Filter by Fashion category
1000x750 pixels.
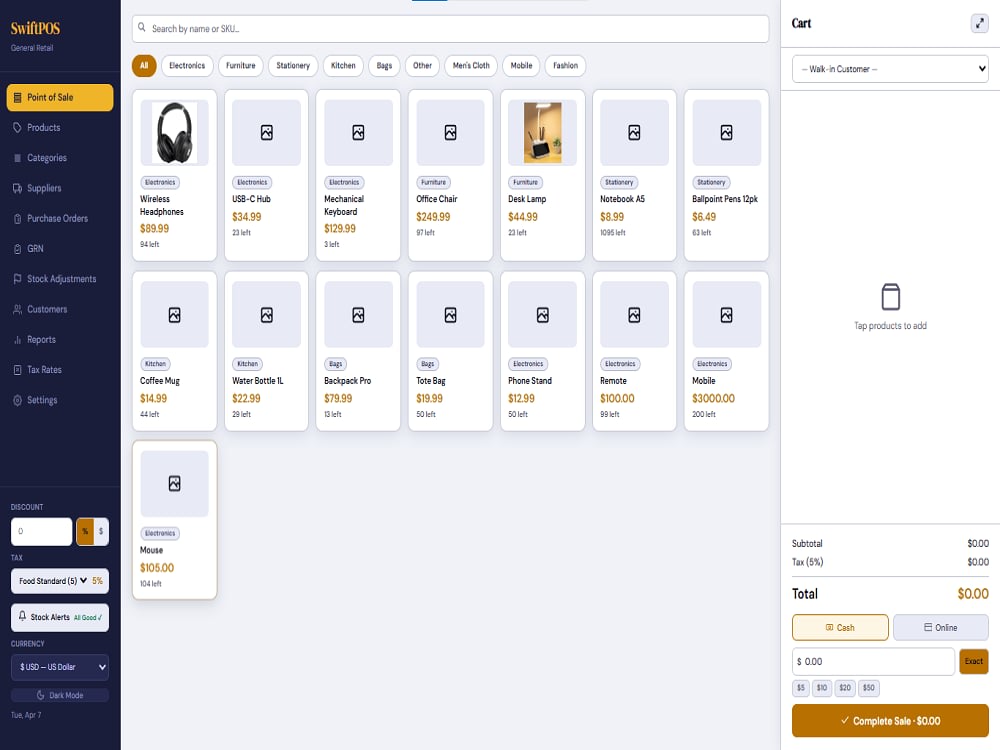565,66
